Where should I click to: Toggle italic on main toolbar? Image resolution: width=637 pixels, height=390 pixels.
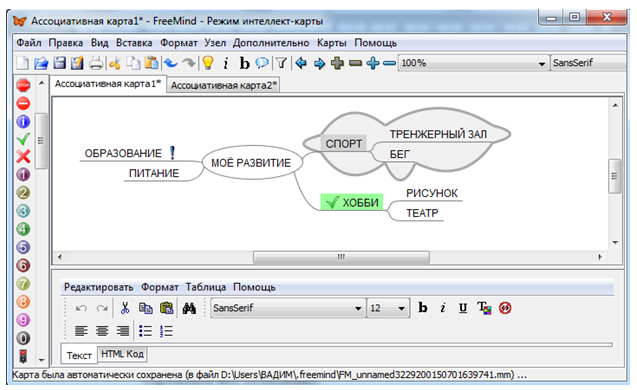pyautogui.click(x=226, y=63)
